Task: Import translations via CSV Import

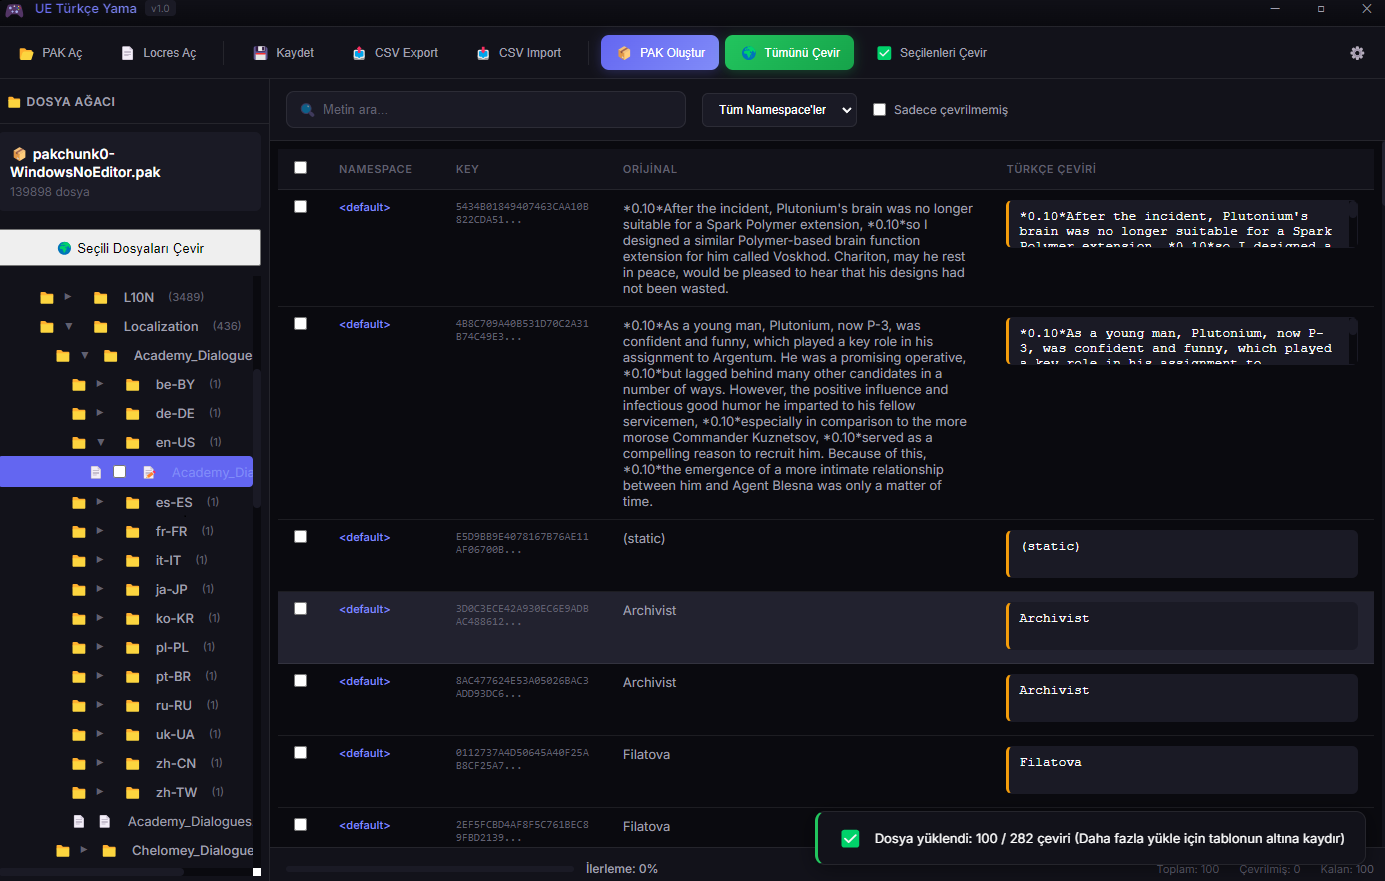Action: tap(519, 53)
